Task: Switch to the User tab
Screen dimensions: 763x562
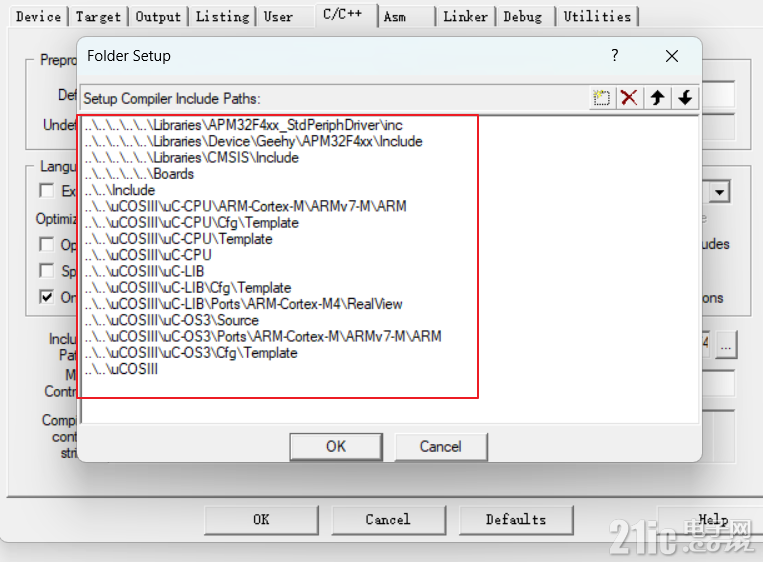Action: tap(278, 17)
